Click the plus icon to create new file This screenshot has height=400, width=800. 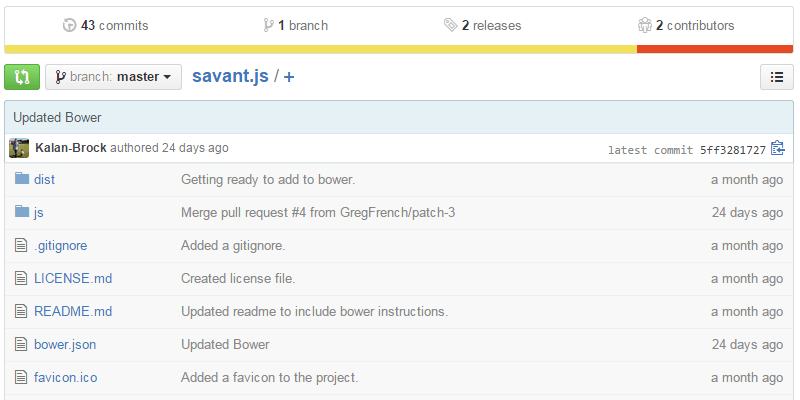[289, 77]
